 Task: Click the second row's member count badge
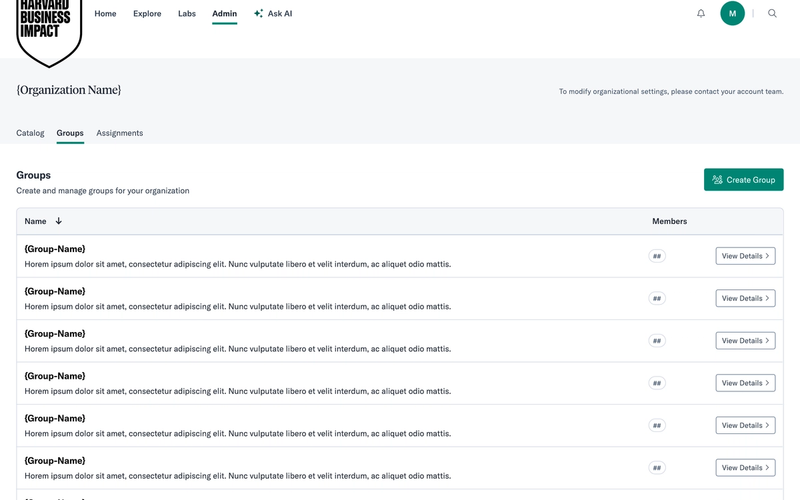click(x=657, y=298)
